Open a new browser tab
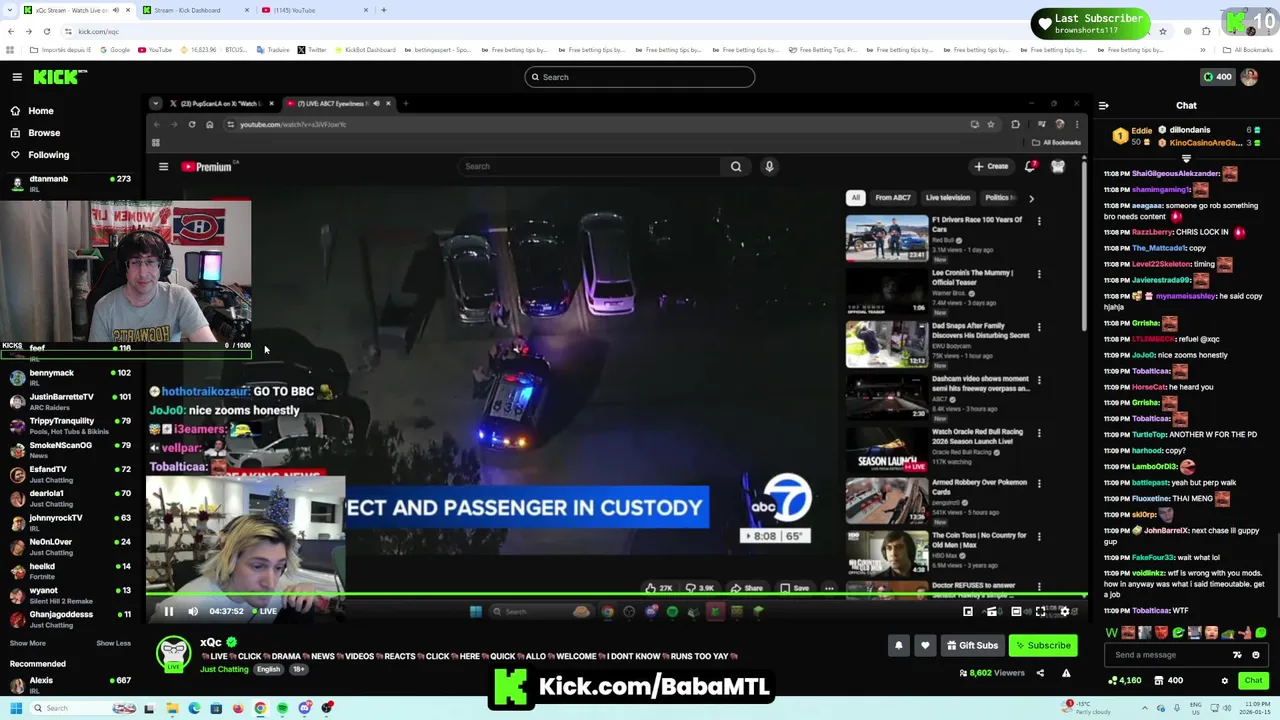The height and width of the screenshot is (720, 1280). pyautogui.click(x=384, y=10)
